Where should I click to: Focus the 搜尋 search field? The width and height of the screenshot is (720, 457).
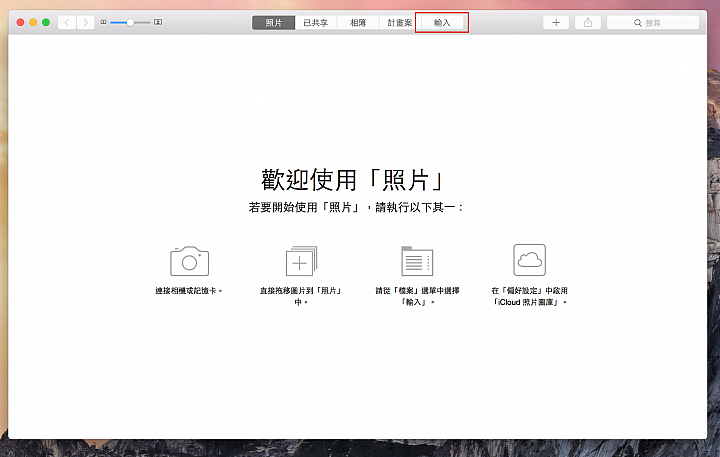tap(652, 23)
